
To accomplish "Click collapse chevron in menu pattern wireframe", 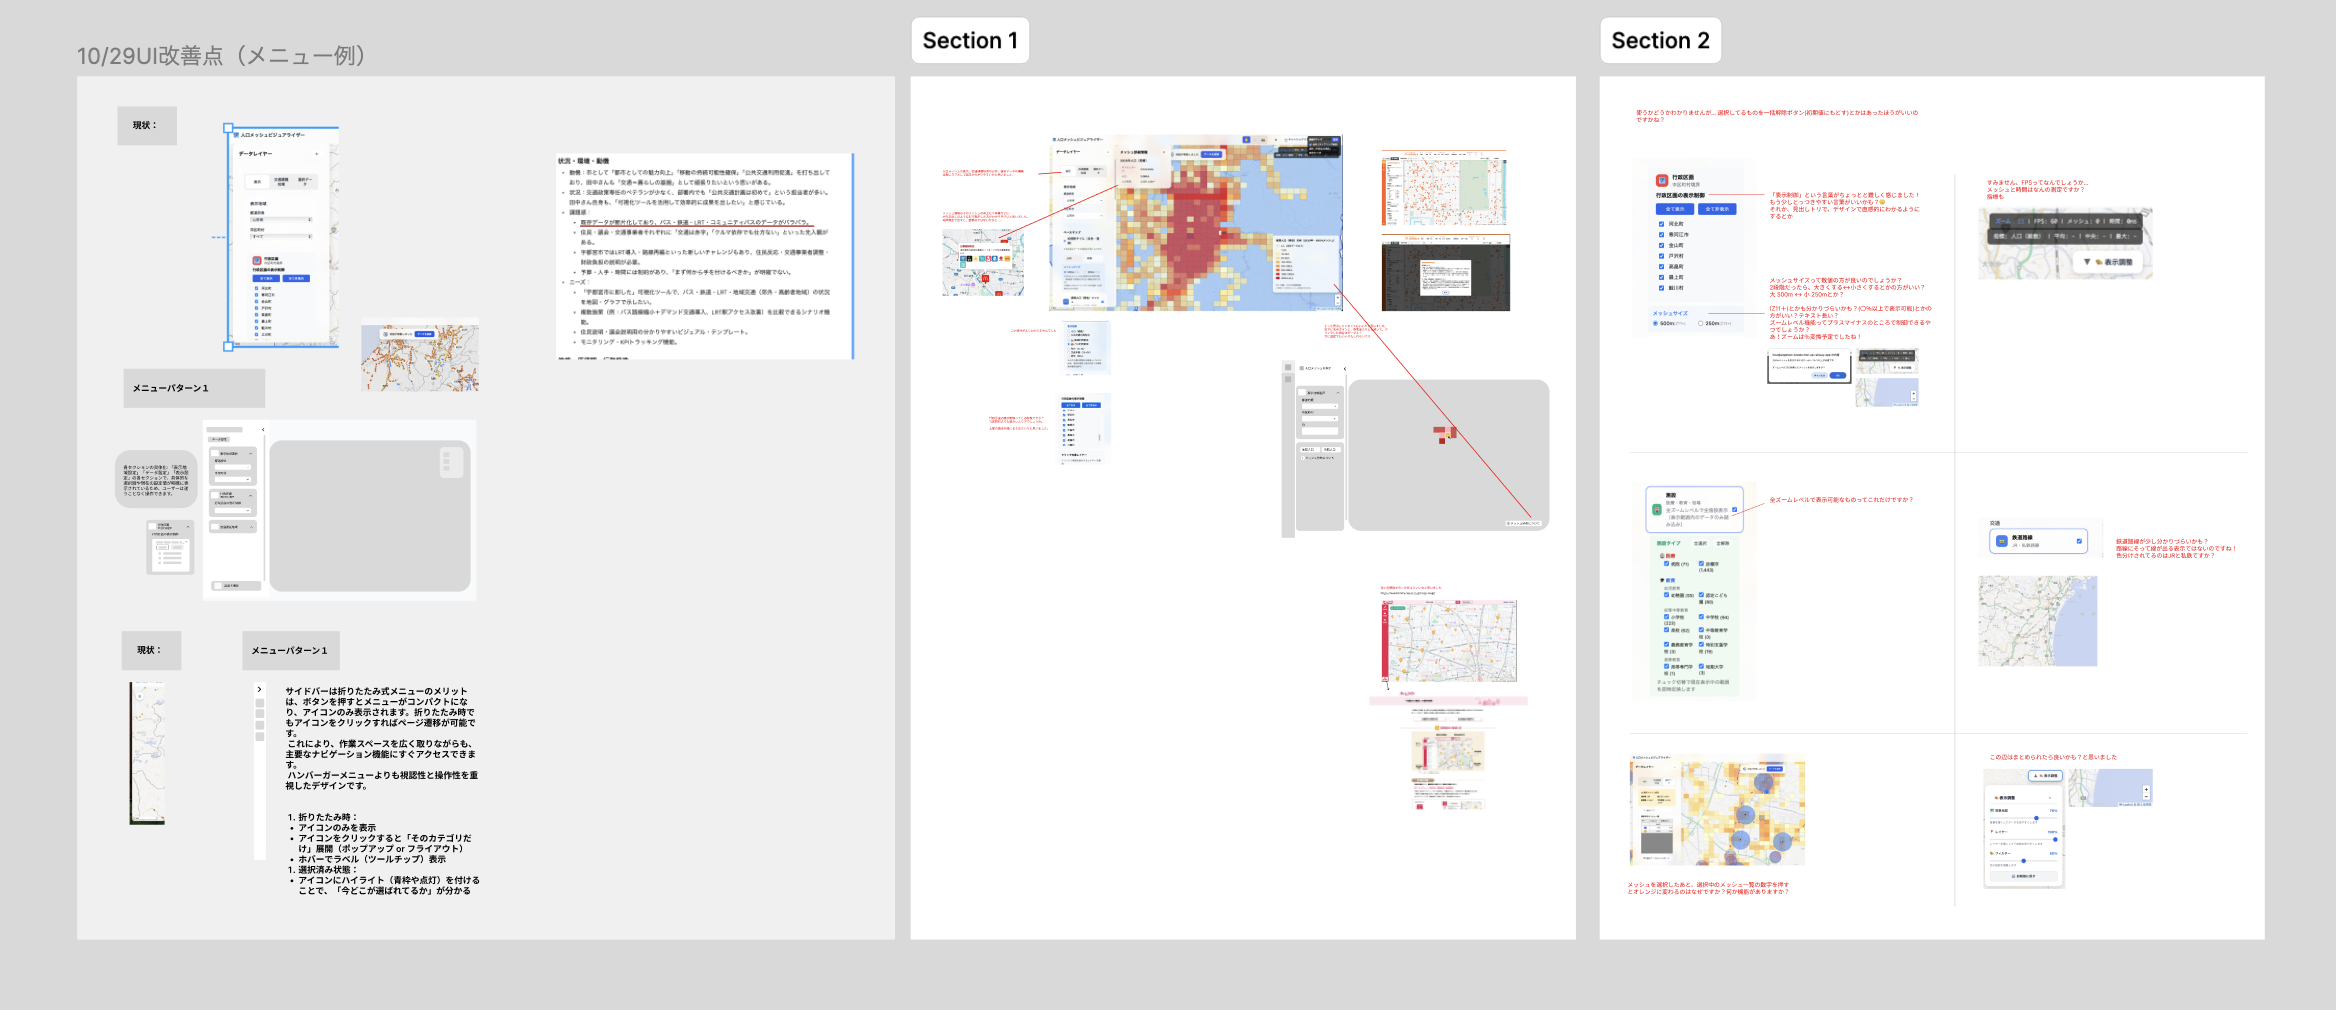I will [x=263, y=430].
